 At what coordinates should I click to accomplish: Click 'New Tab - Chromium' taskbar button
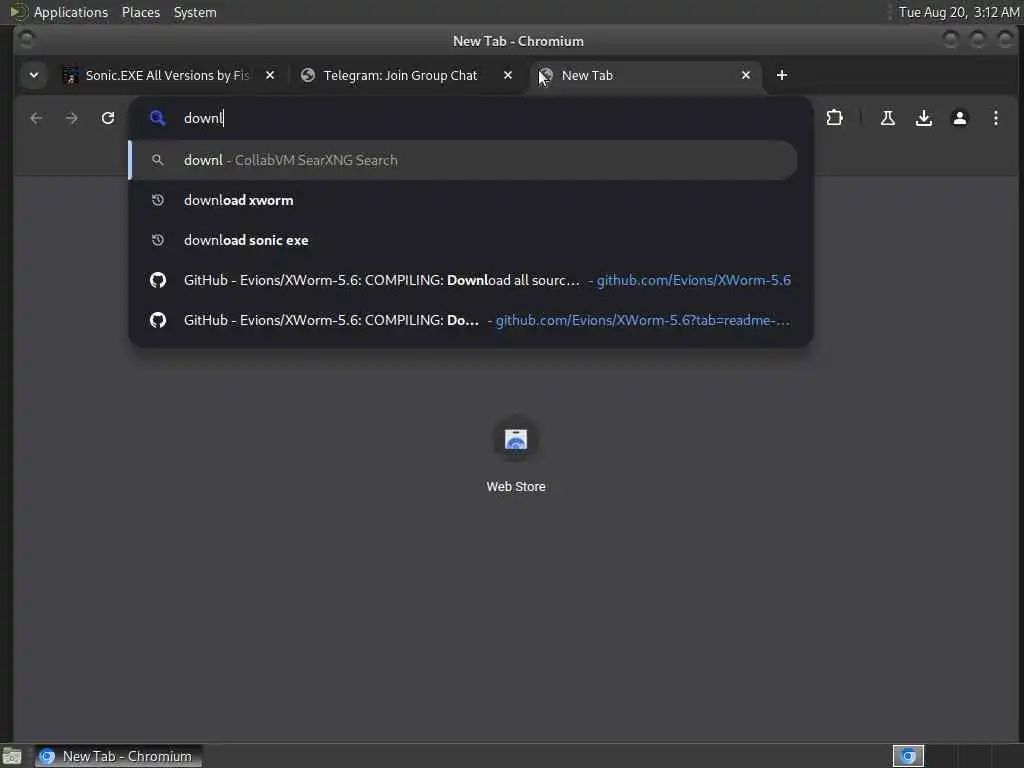pyautogui.click(x=118, y=756)
